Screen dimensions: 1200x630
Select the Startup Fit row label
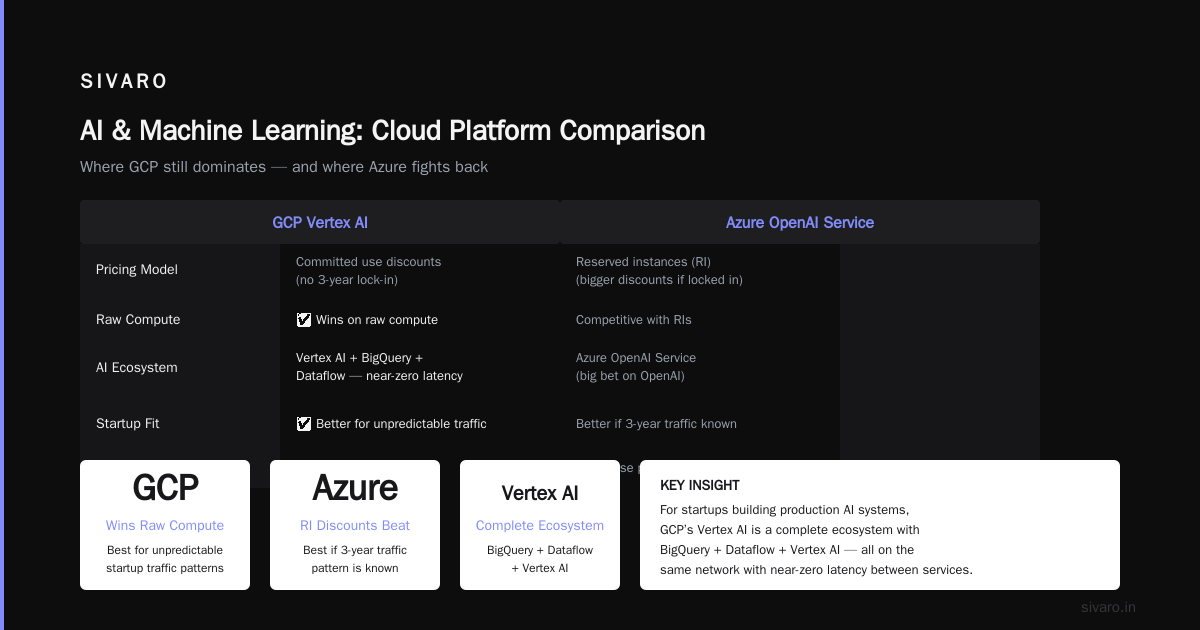(128, 424)
